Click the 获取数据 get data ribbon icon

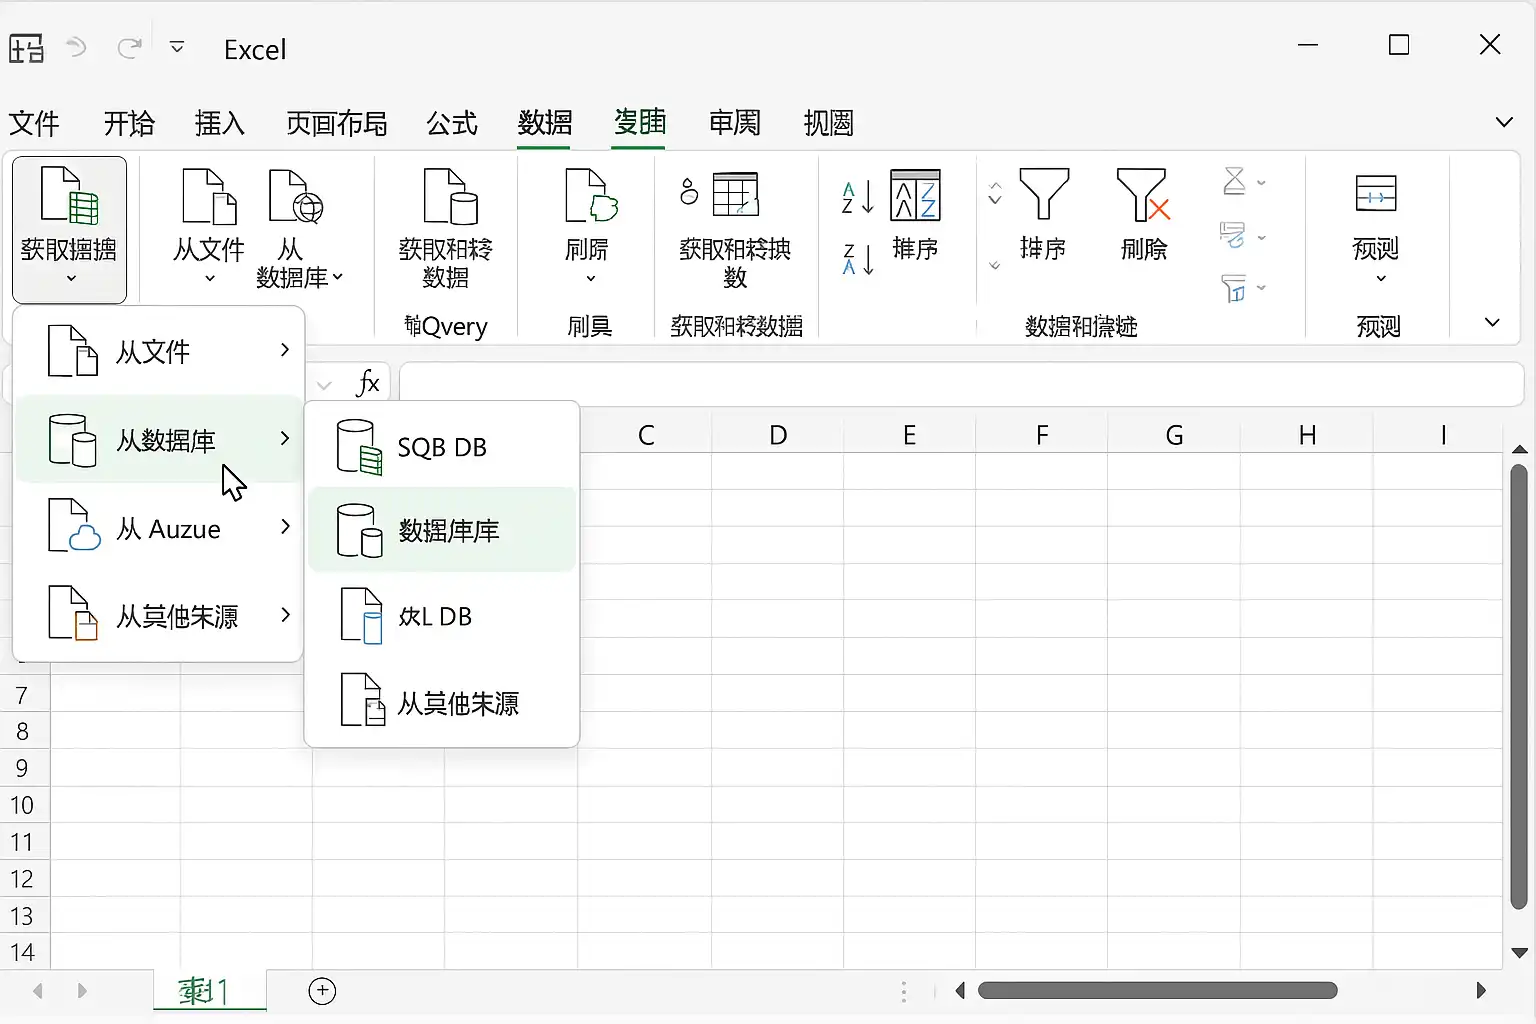coord(69,196)
